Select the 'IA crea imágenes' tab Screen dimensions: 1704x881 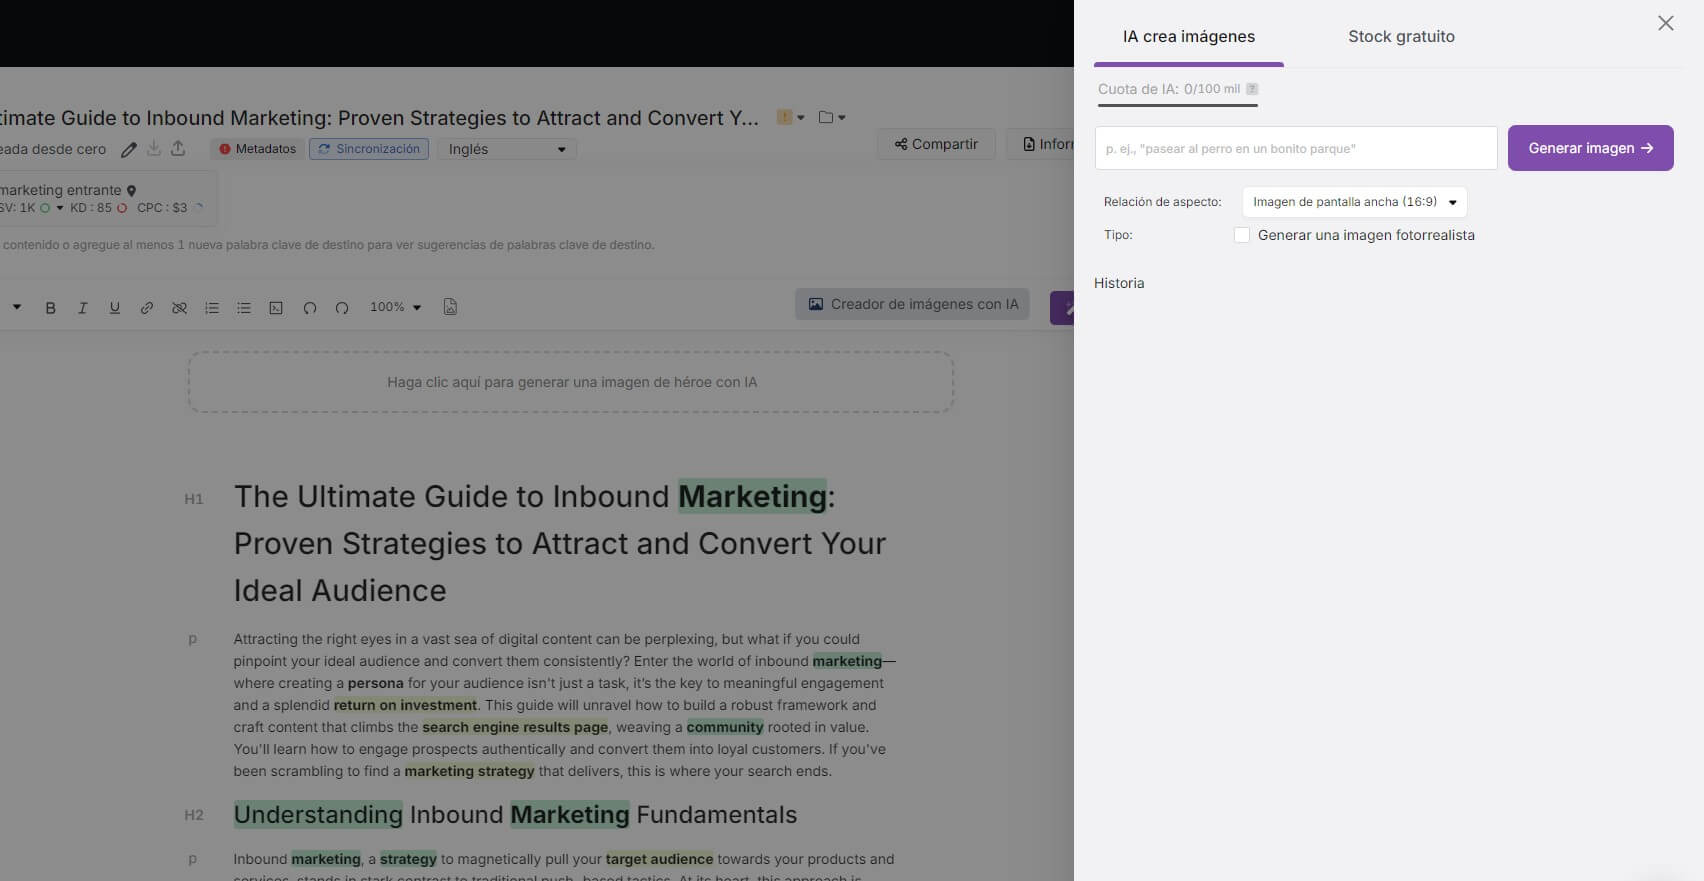(x=1188, y=37)
